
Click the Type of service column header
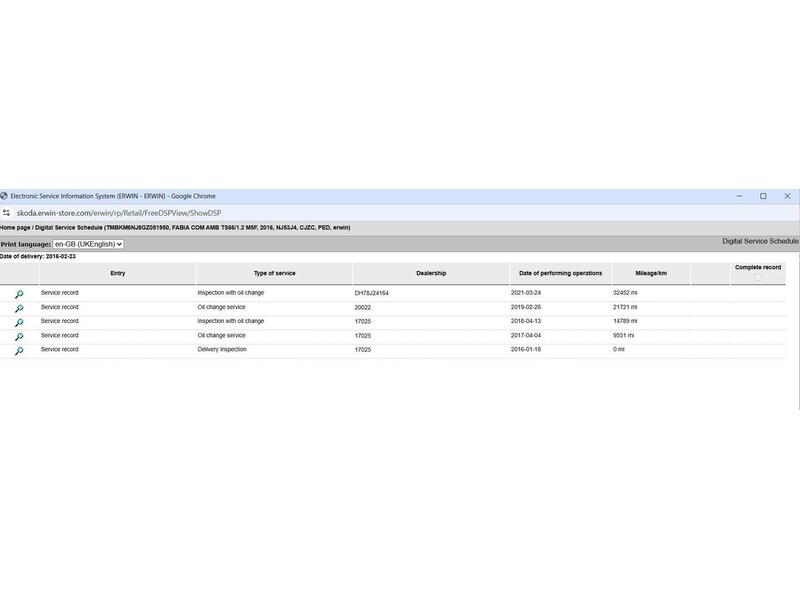[x=274, y=273]
